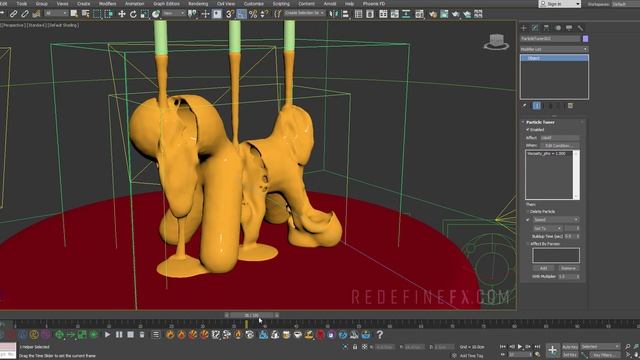Toggle Percent Snap button
The image size is (640, 360).
coord(253,14)
